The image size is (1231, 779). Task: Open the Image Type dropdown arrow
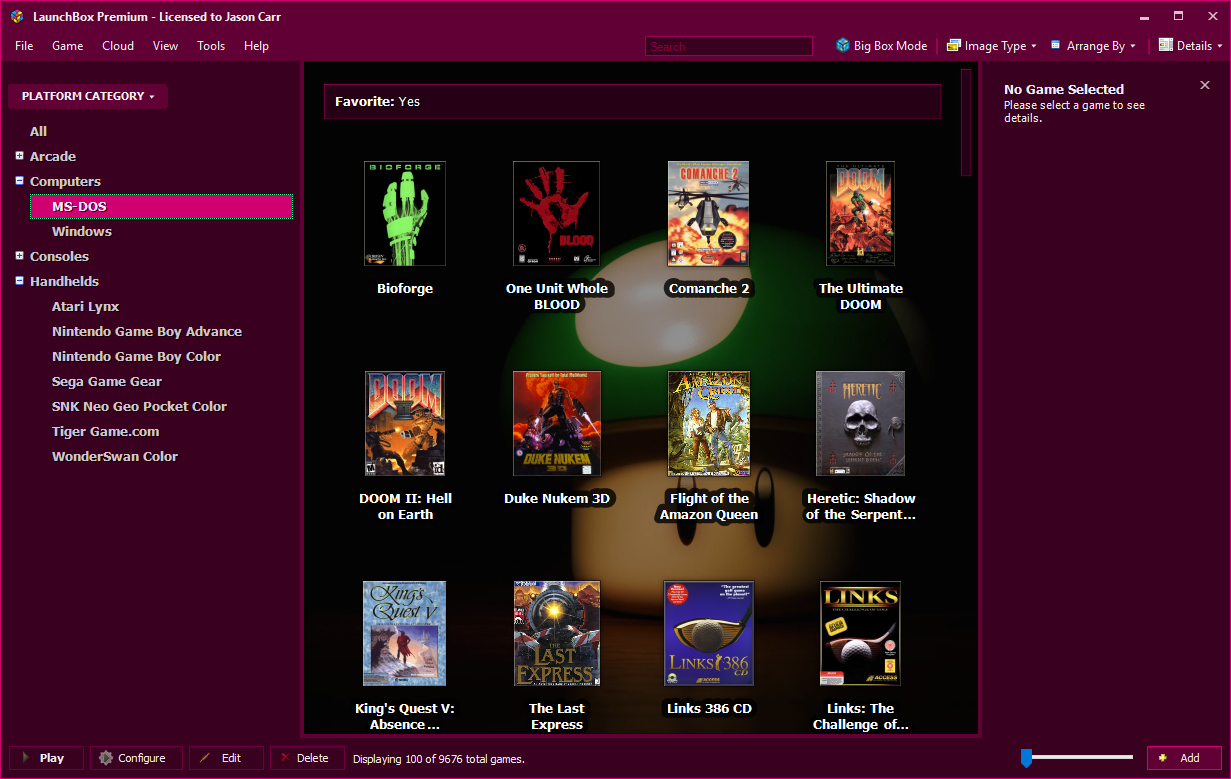(x=1034, y=46)
